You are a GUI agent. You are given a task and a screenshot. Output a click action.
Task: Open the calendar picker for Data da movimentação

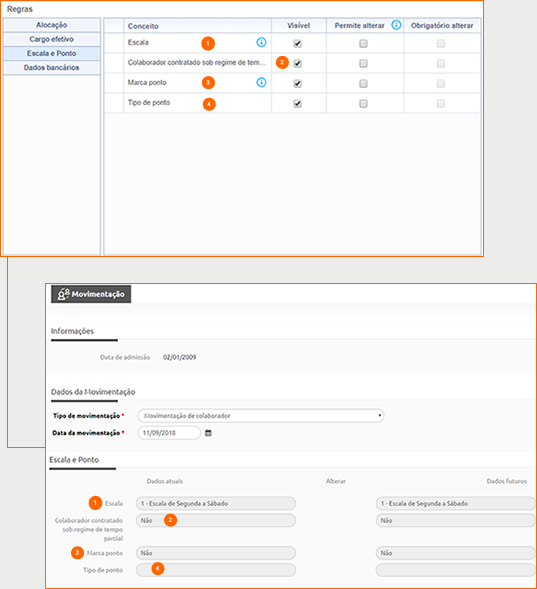click(208, 433)
